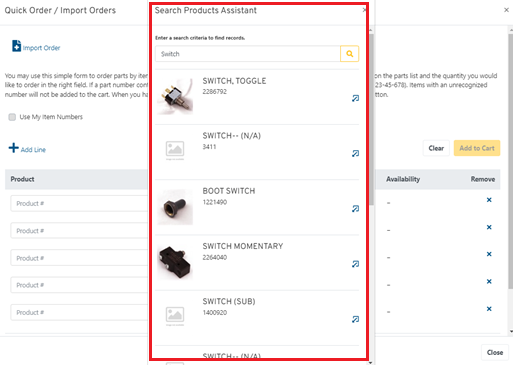Click the fourth Product # input field
The image size is (514, 365).
click(79, 285)
